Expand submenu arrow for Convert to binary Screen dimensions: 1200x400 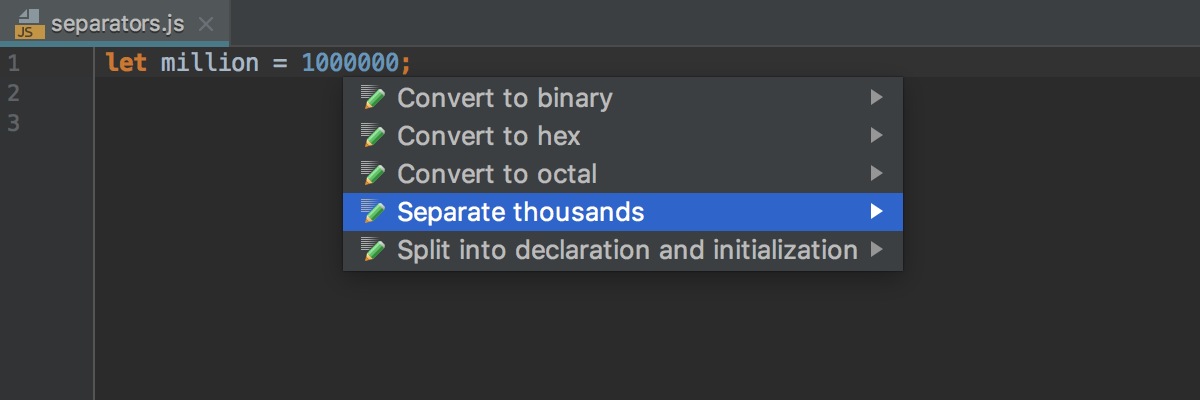click(876, 97)
